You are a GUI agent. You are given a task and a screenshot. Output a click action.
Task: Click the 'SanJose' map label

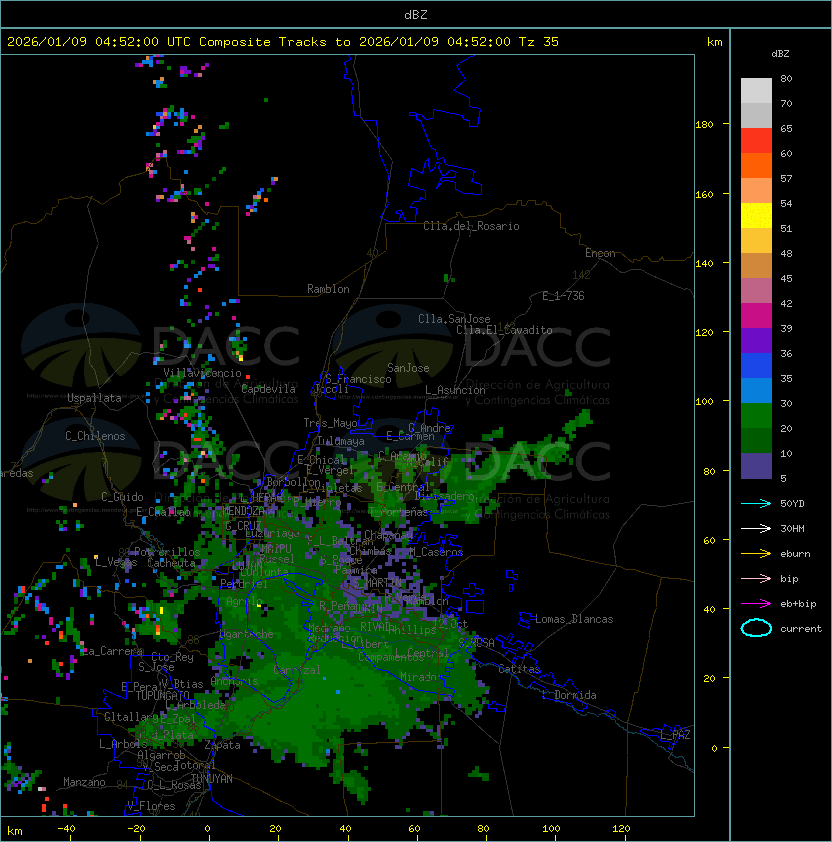[x=408, y=368]
